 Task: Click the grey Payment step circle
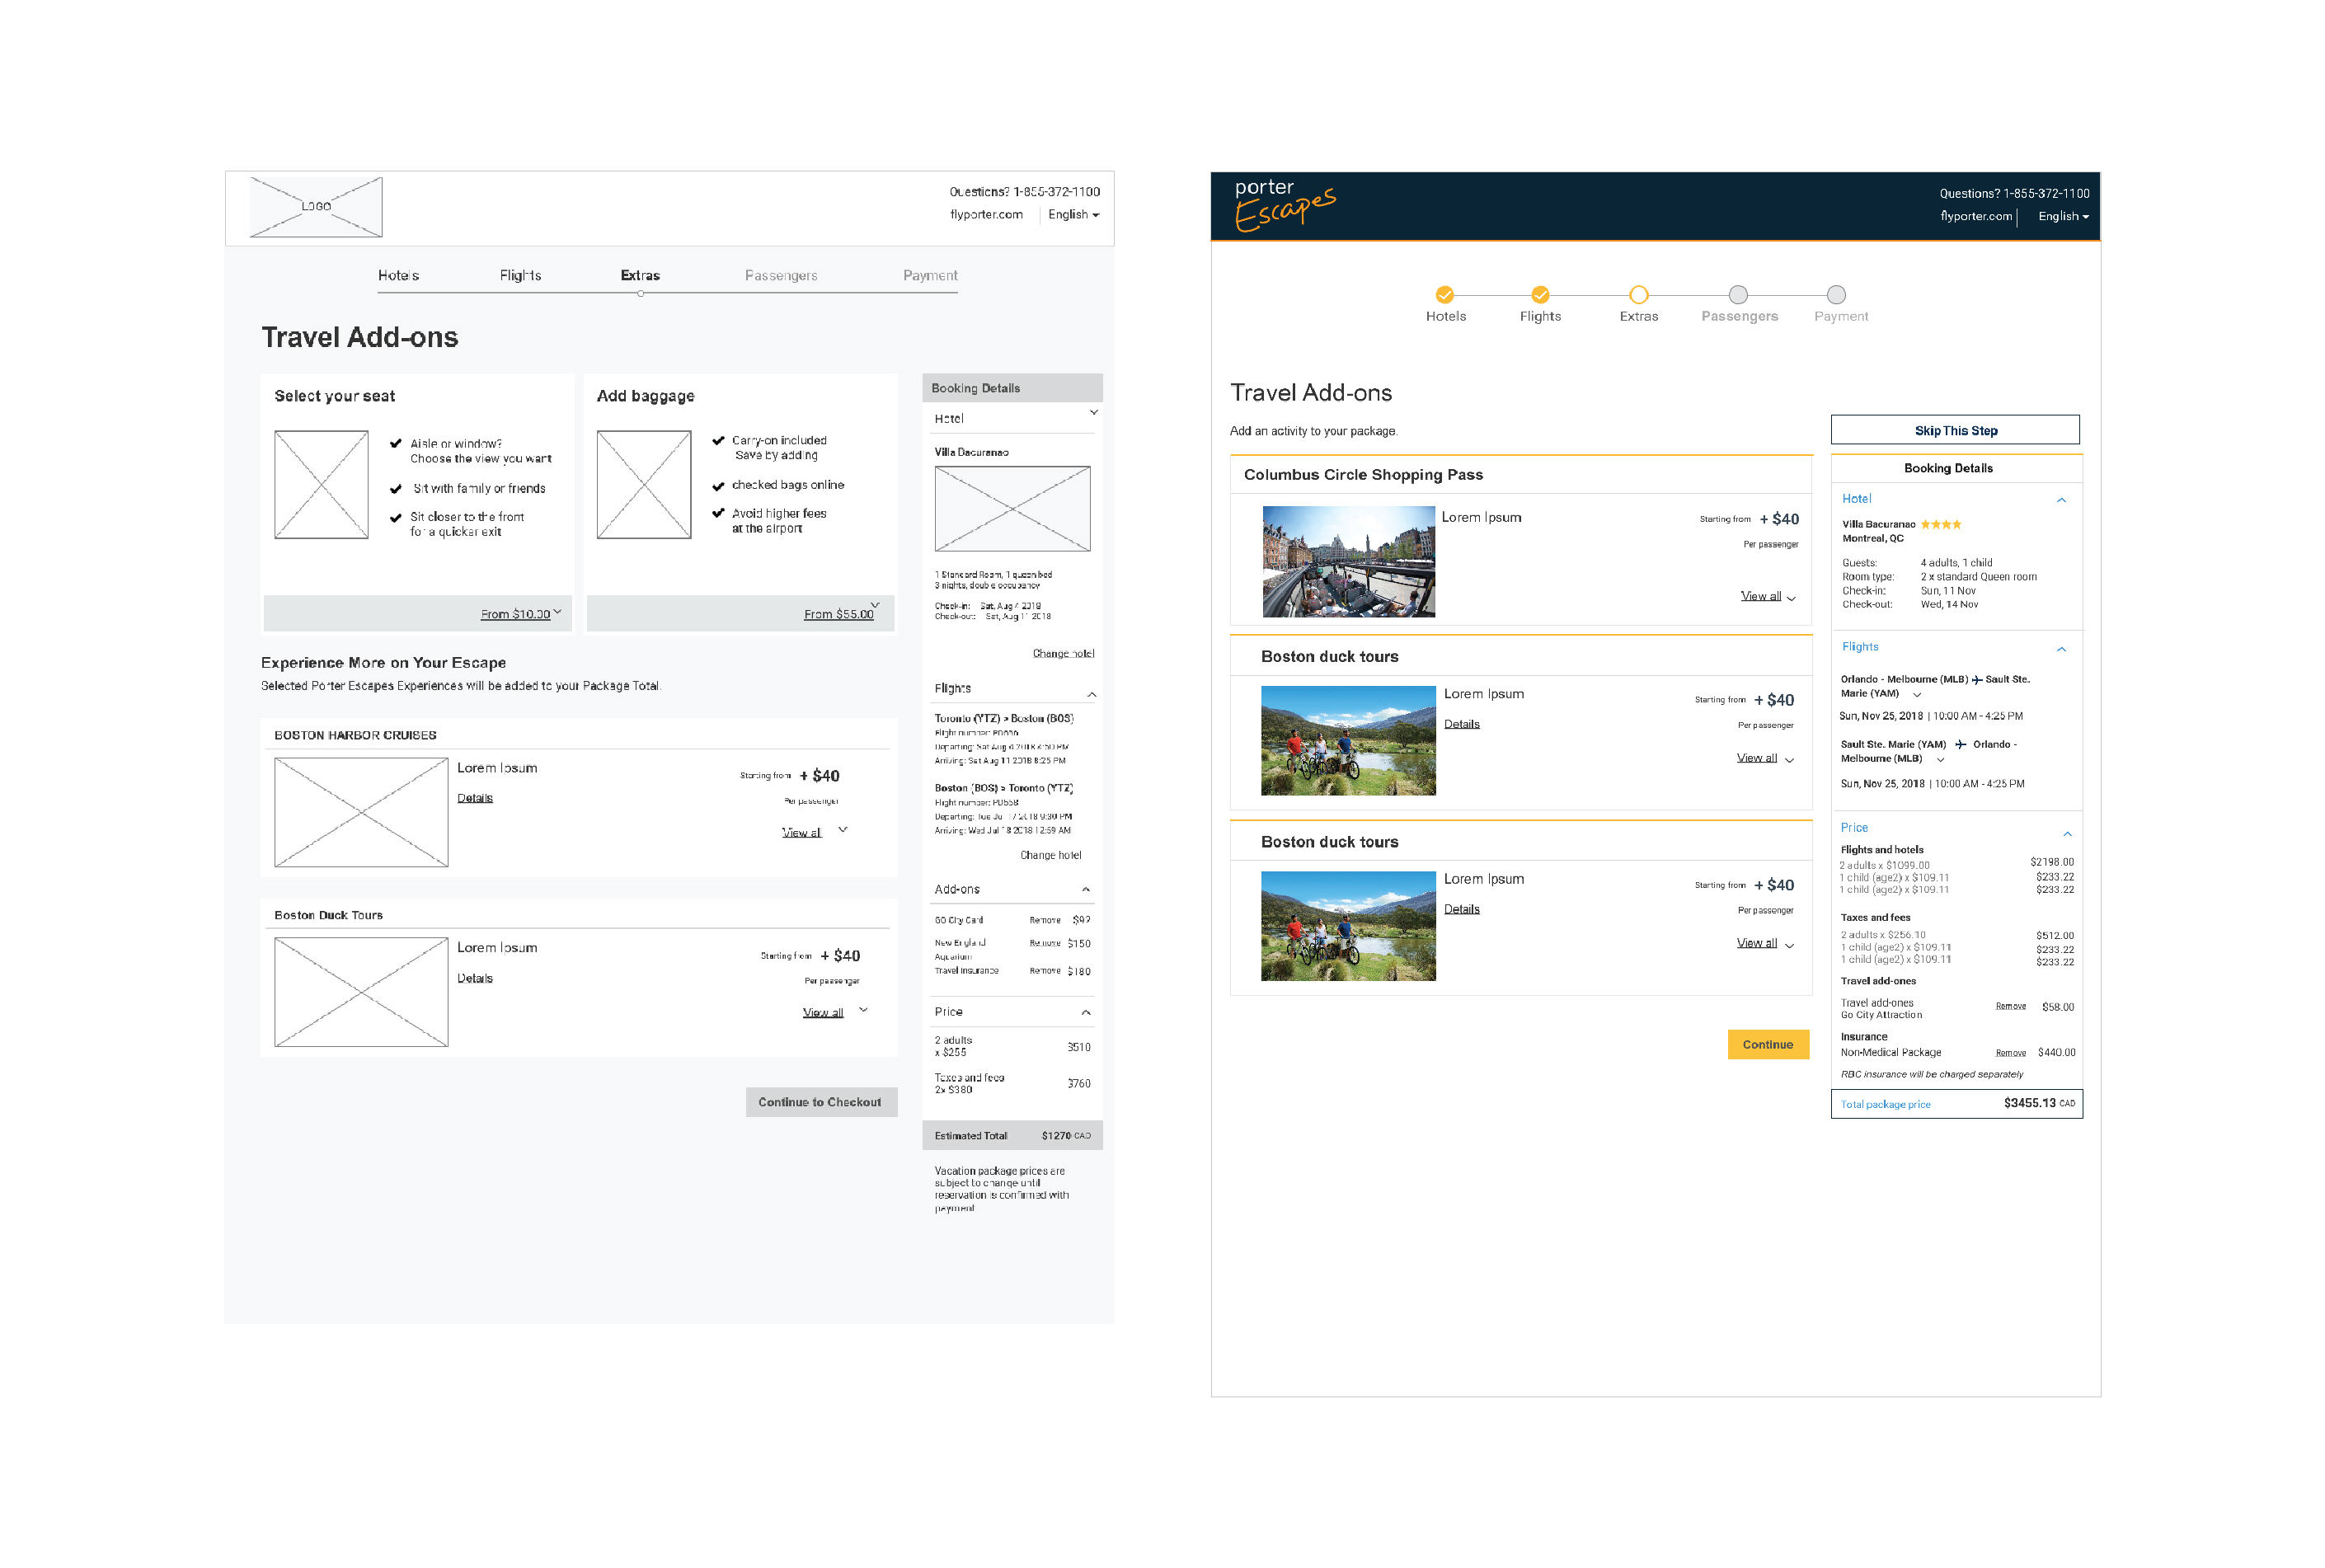(x=1836, y=295)
